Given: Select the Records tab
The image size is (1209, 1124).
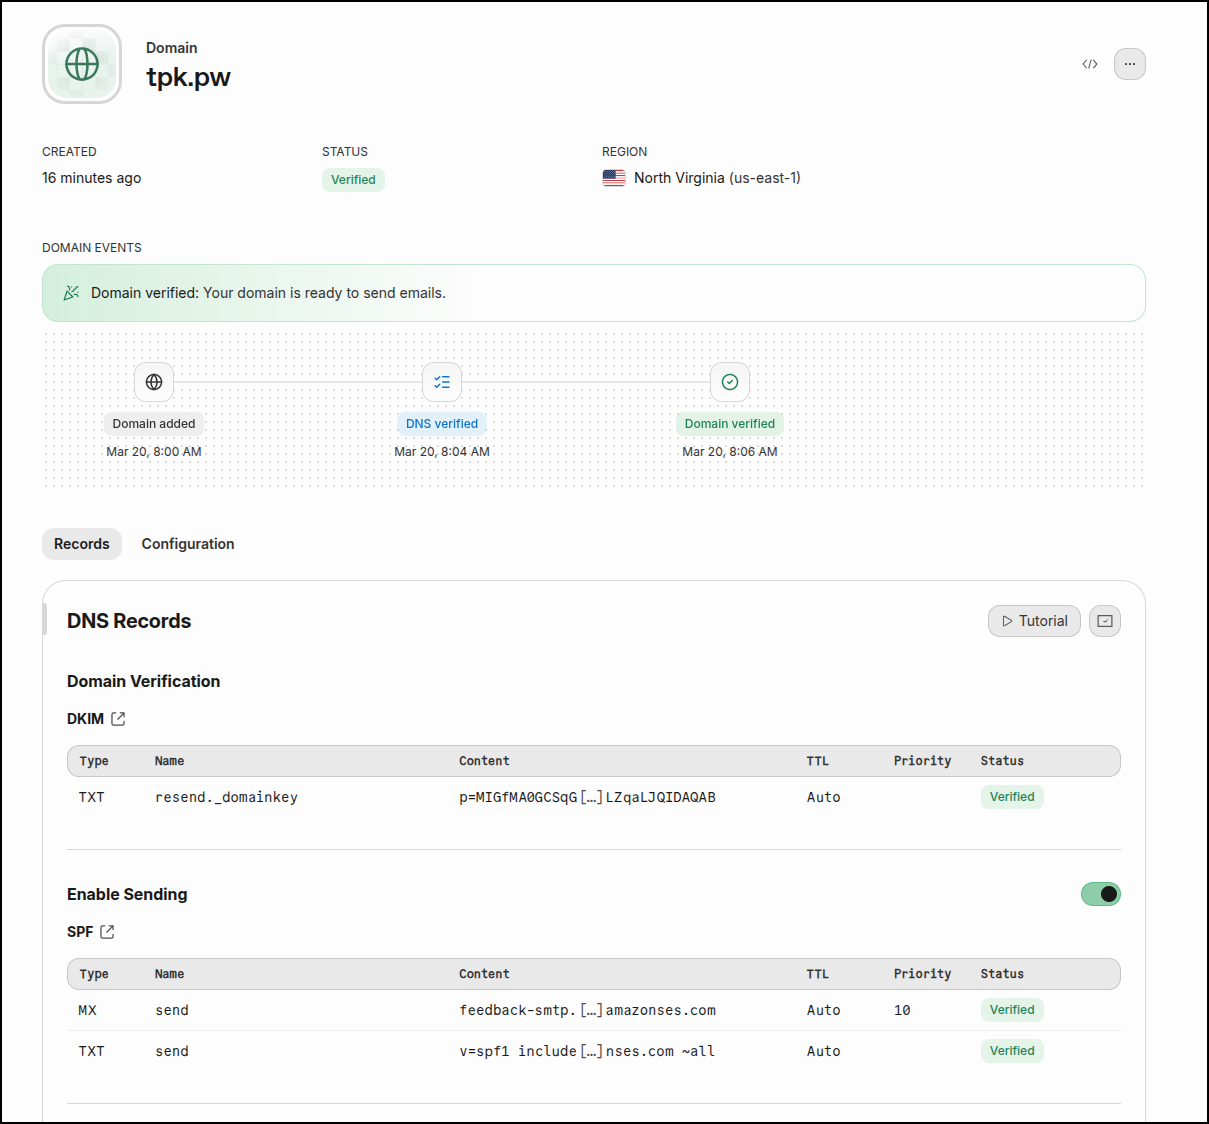Looking at the screenshot, I should pos(82,544).
